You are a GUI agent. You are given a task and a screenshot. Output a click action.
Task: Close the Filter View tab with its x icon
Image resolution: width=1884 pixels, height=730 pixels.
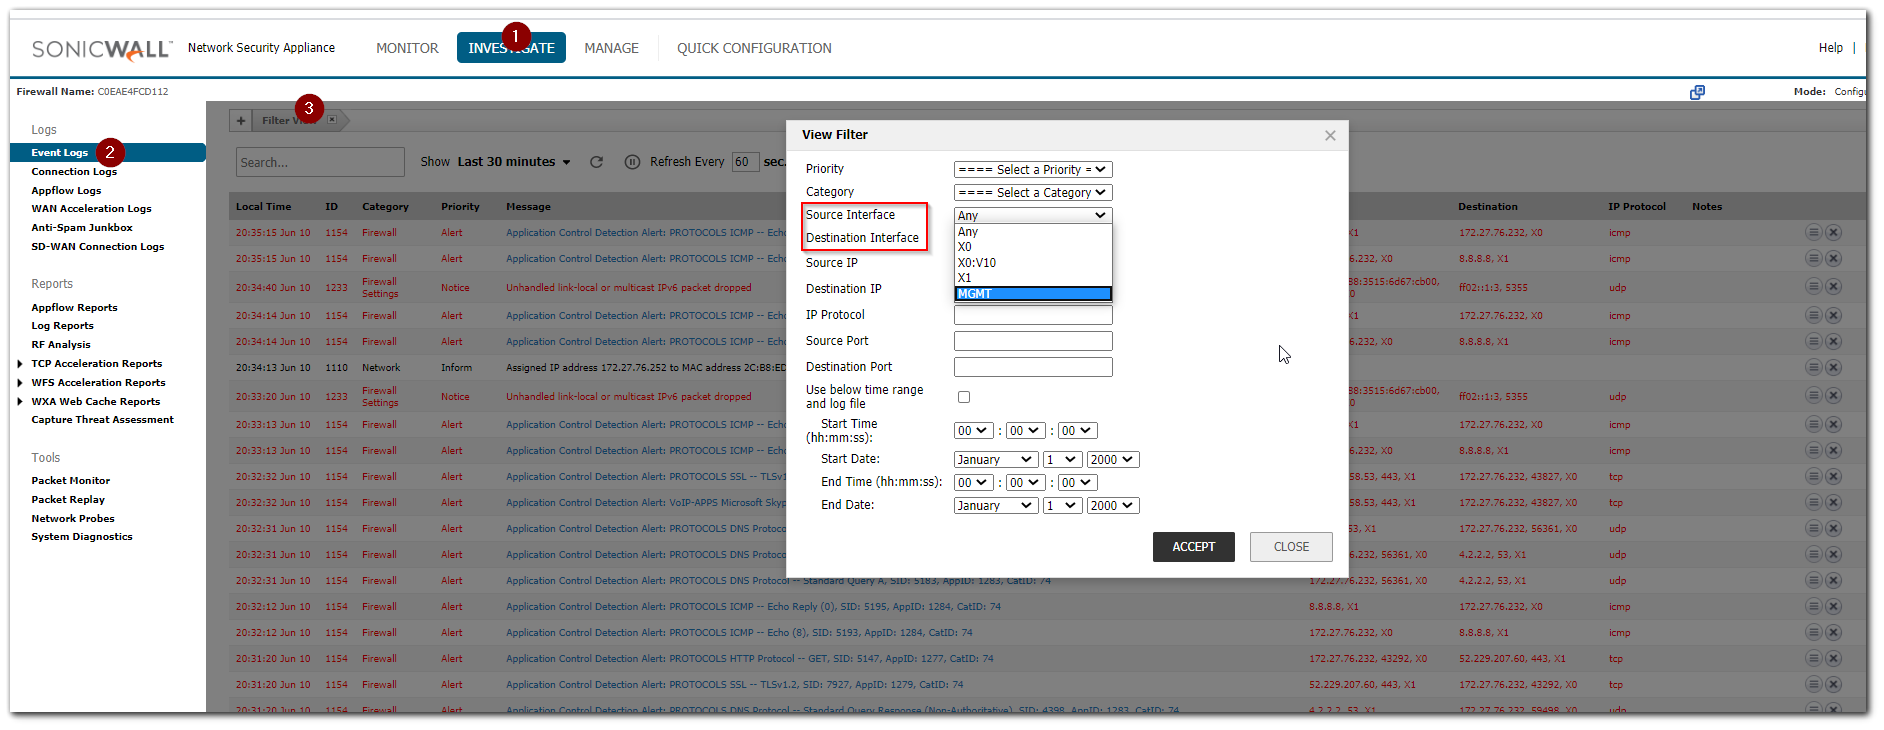332,120
